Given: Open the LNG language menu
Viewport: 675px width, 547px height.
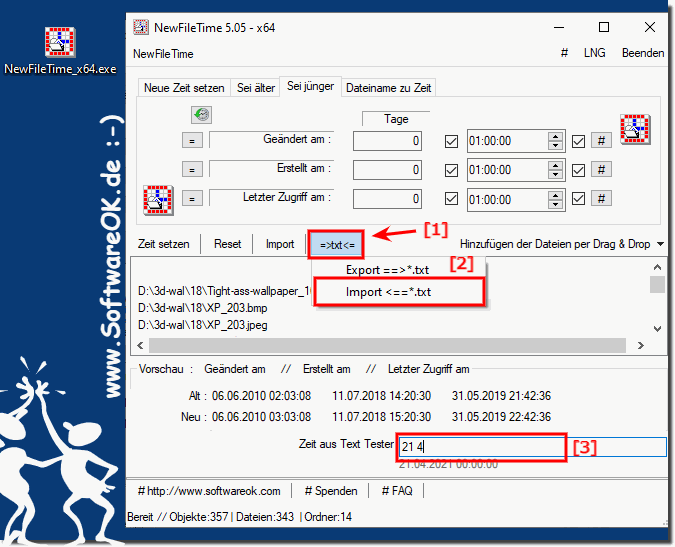Looking at the screenshot, I should coord(594,53).
